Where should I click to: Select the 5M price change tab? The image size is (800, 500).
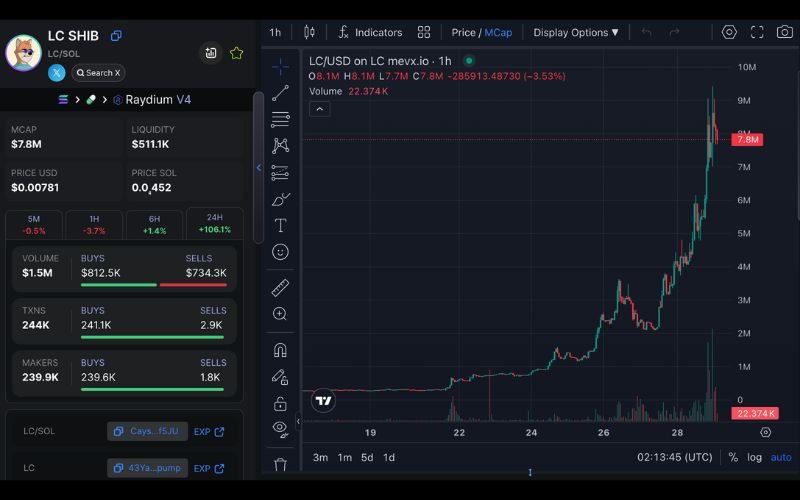pyautogui.click(x=34, y=224)
